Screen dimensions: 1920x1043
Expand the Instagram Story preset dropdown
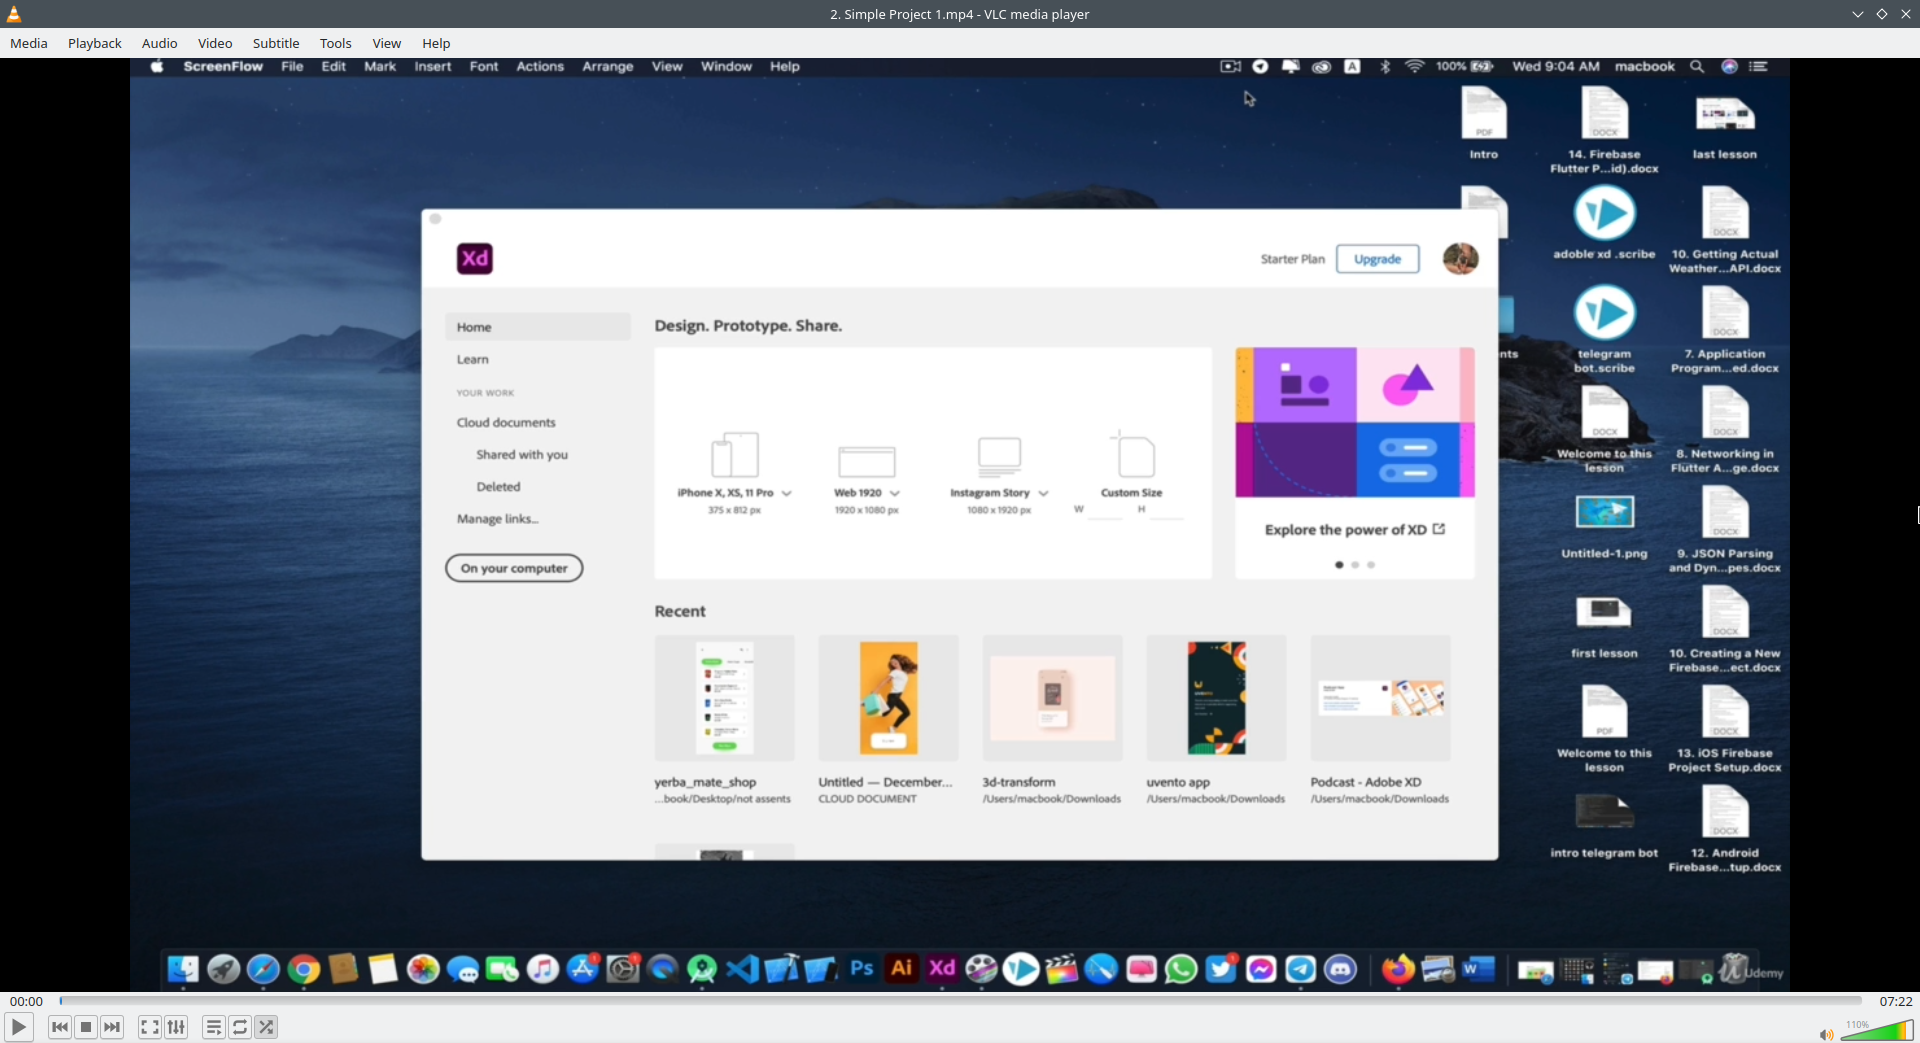coord(1043,493)
